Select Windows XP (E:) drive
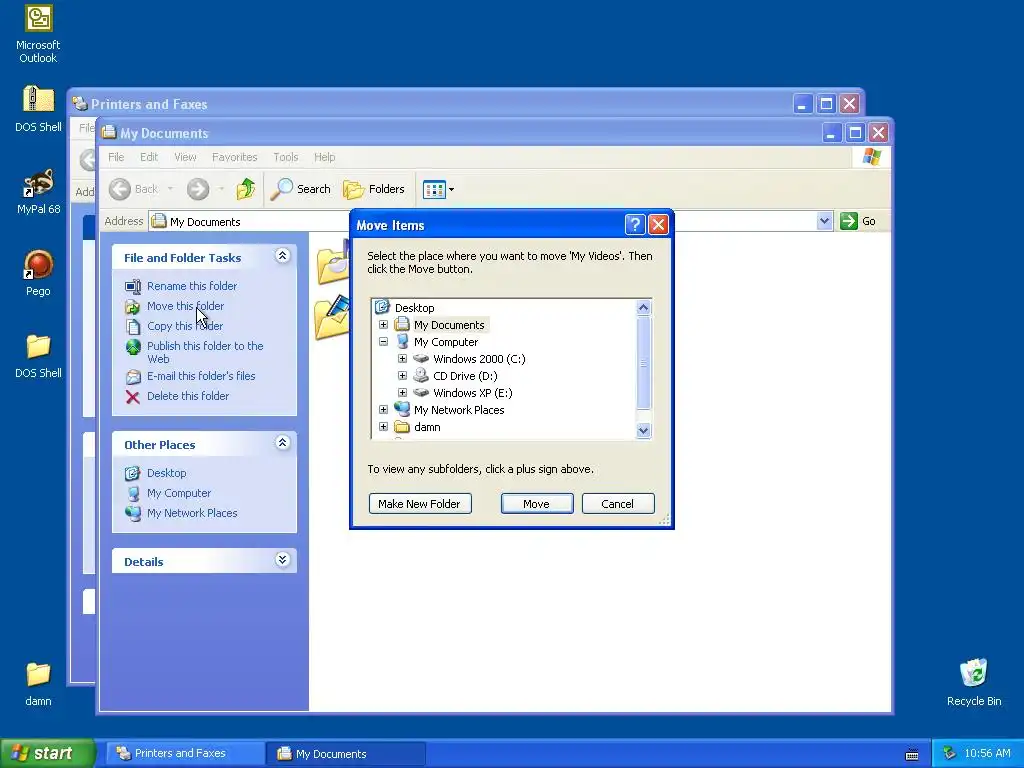 point(473,393)
